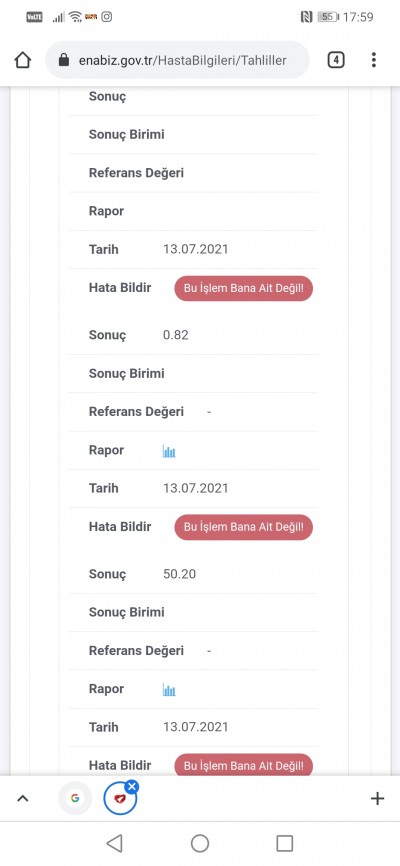Tap the Instagram notification icon in status bar
Viewport: 400px width, 866px height.
107,17
